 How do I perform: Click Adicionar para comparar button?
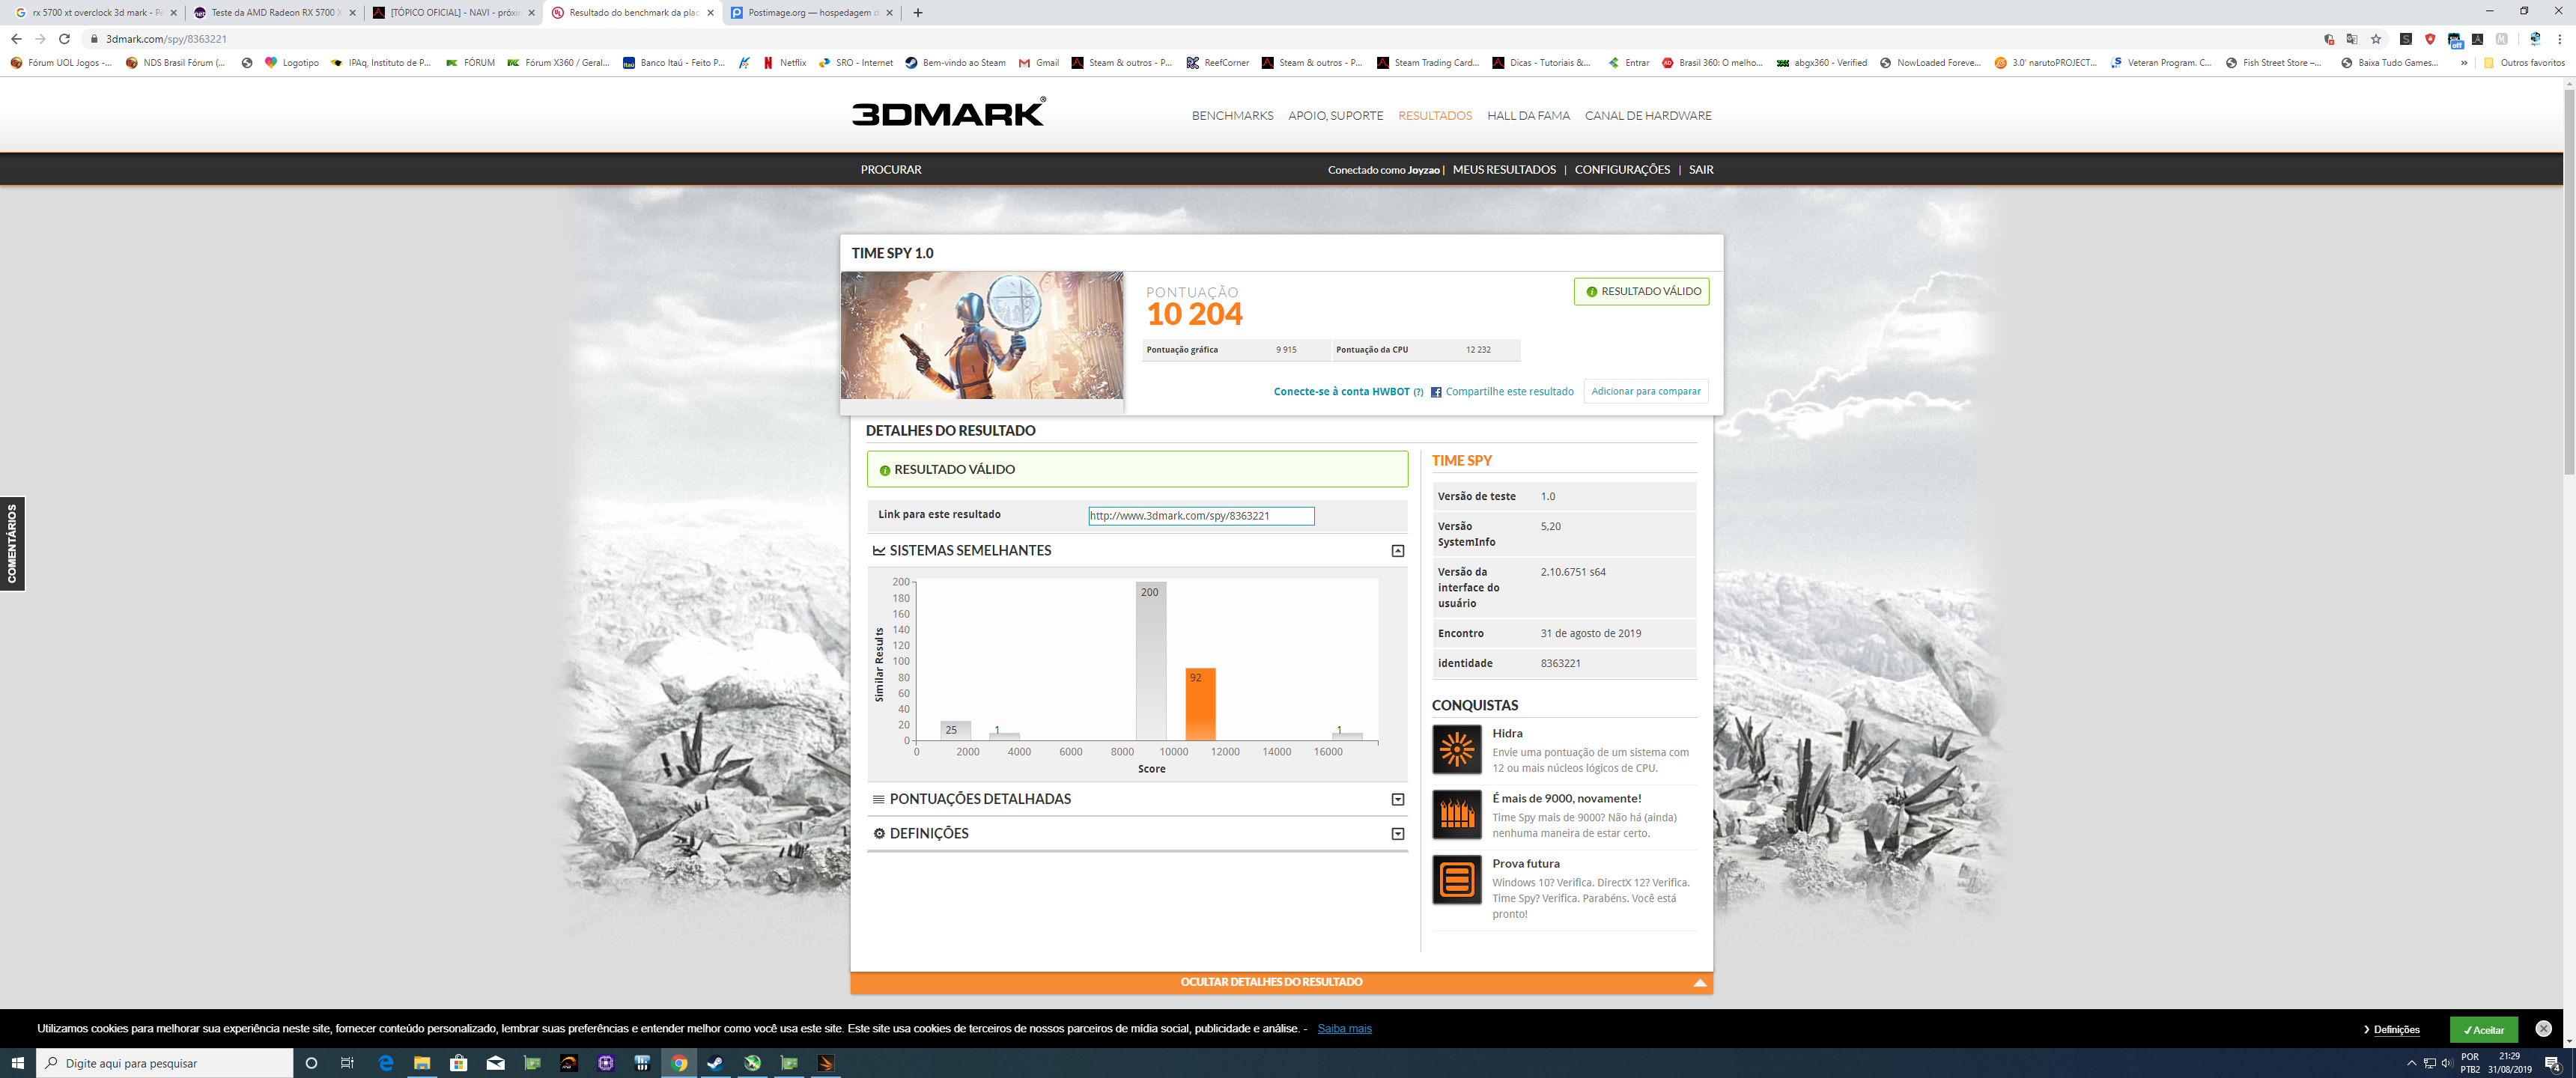click(x=1645, y=391)
